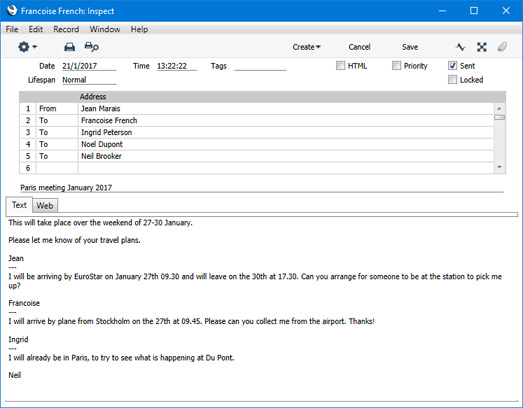
Task: Toggle the Locked checkbox
Action: coord(452,79)
